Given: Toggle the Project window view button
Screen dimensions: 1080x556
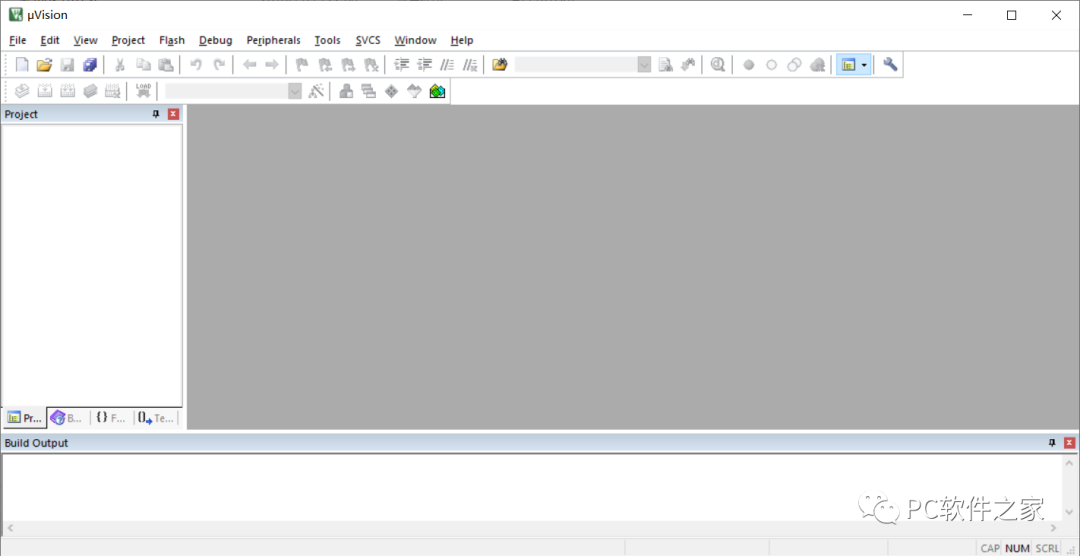Looking at the screenshot, I should [849, 65].
